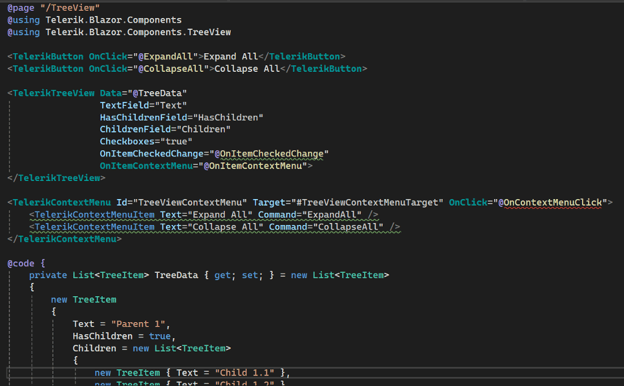Click the OnItemContextMenu attribute name
The width and height of the screenshot is (624, 386).
(146, 166)
